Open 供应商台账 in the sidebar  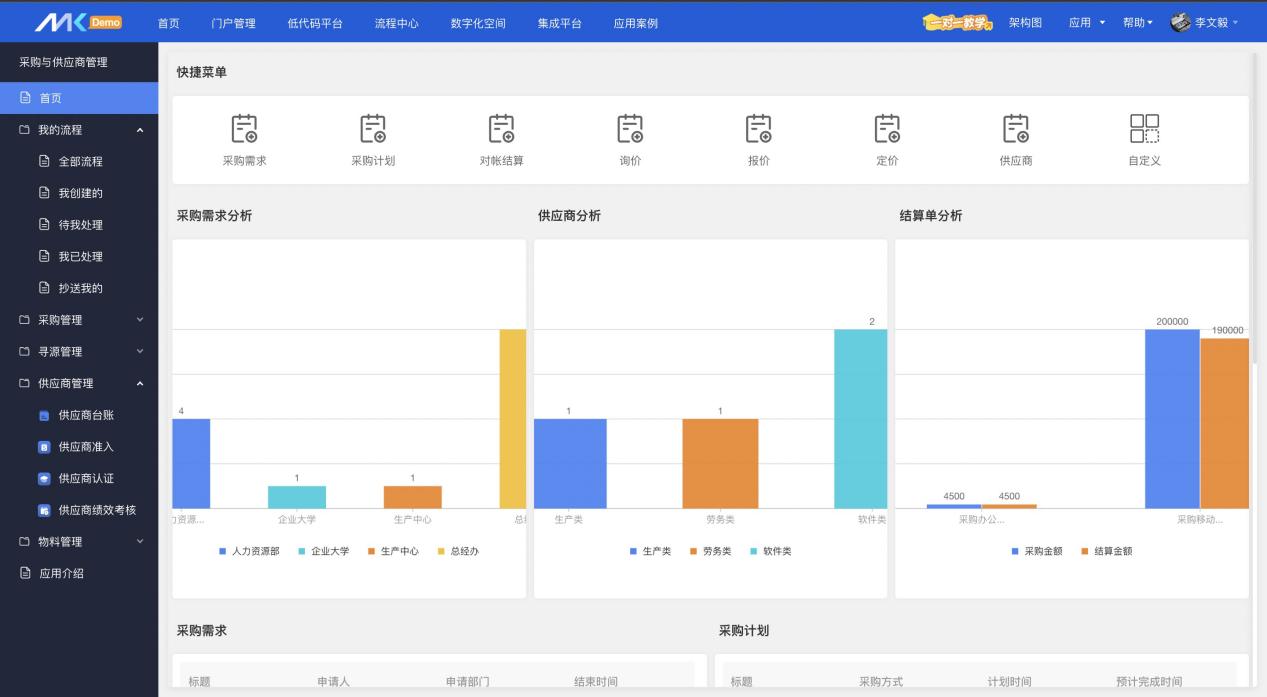(85, 415)
